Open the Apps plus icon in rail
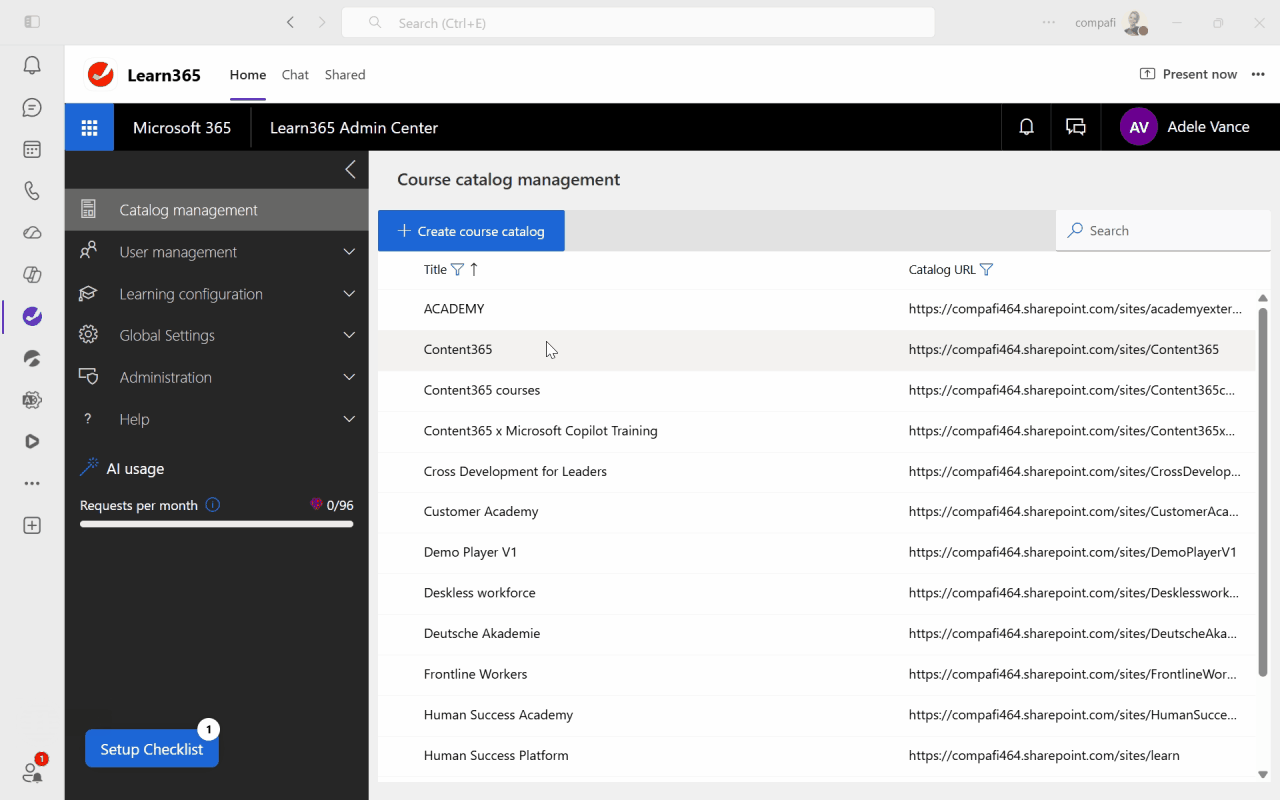 coord(32,525)
